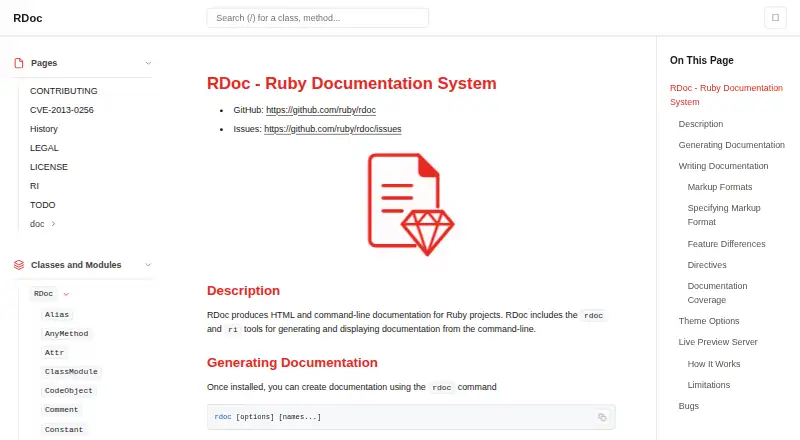This screenshot has height=440, width=800.
Task: Jump to Directives in outline
Action: 707,265
